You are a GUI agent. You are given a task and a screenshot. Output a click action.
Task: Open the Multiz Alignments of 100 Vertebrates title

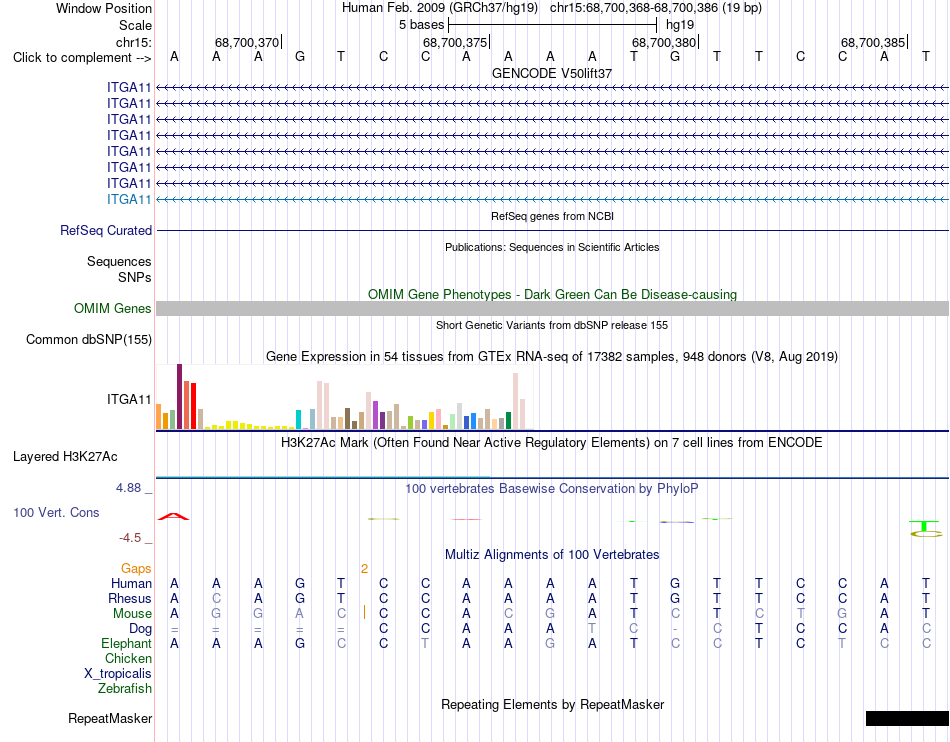point(552,555)
